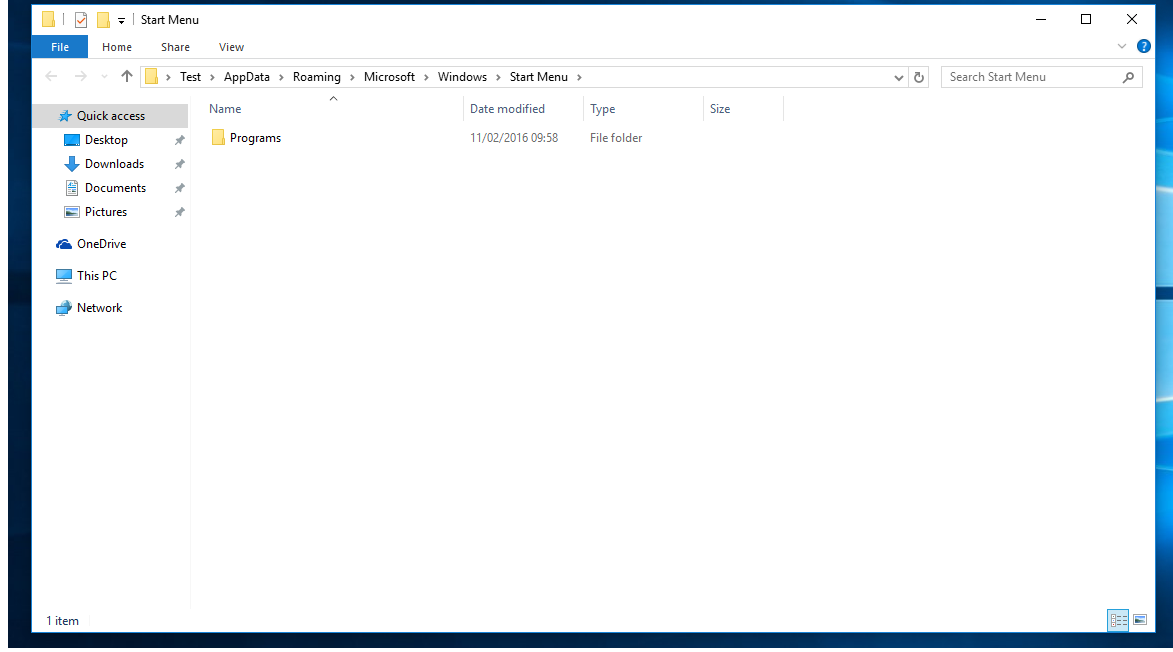This screenshot has height=652, width=1173.
Task: Click the pin icon next to Desktop
Action: tap(180, 140)
